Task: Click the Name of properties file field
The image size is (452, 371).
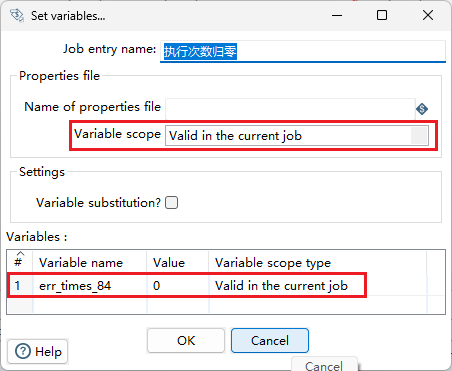Action: (x=290, y=109)
